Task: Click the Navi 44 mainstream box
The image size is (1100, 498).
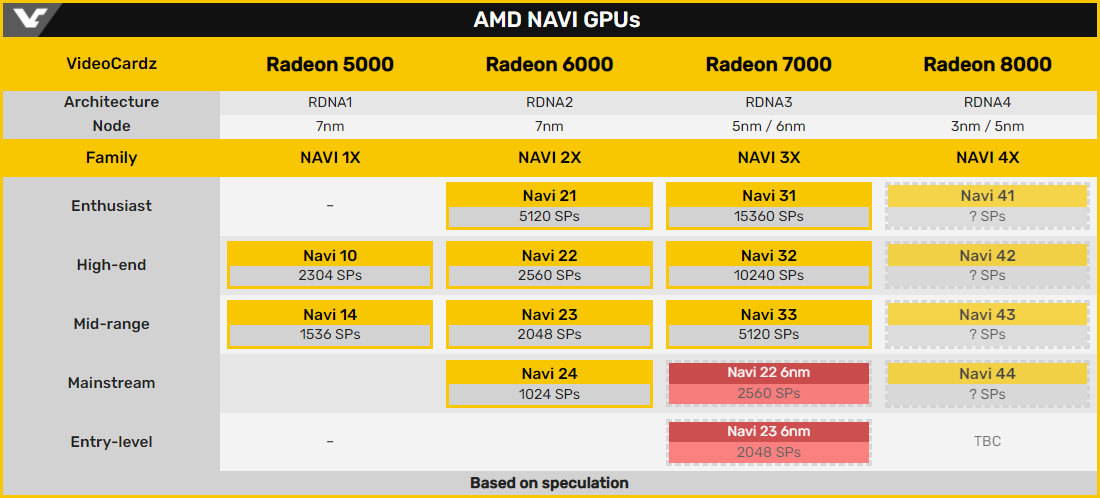Action: tap(987, 383)
